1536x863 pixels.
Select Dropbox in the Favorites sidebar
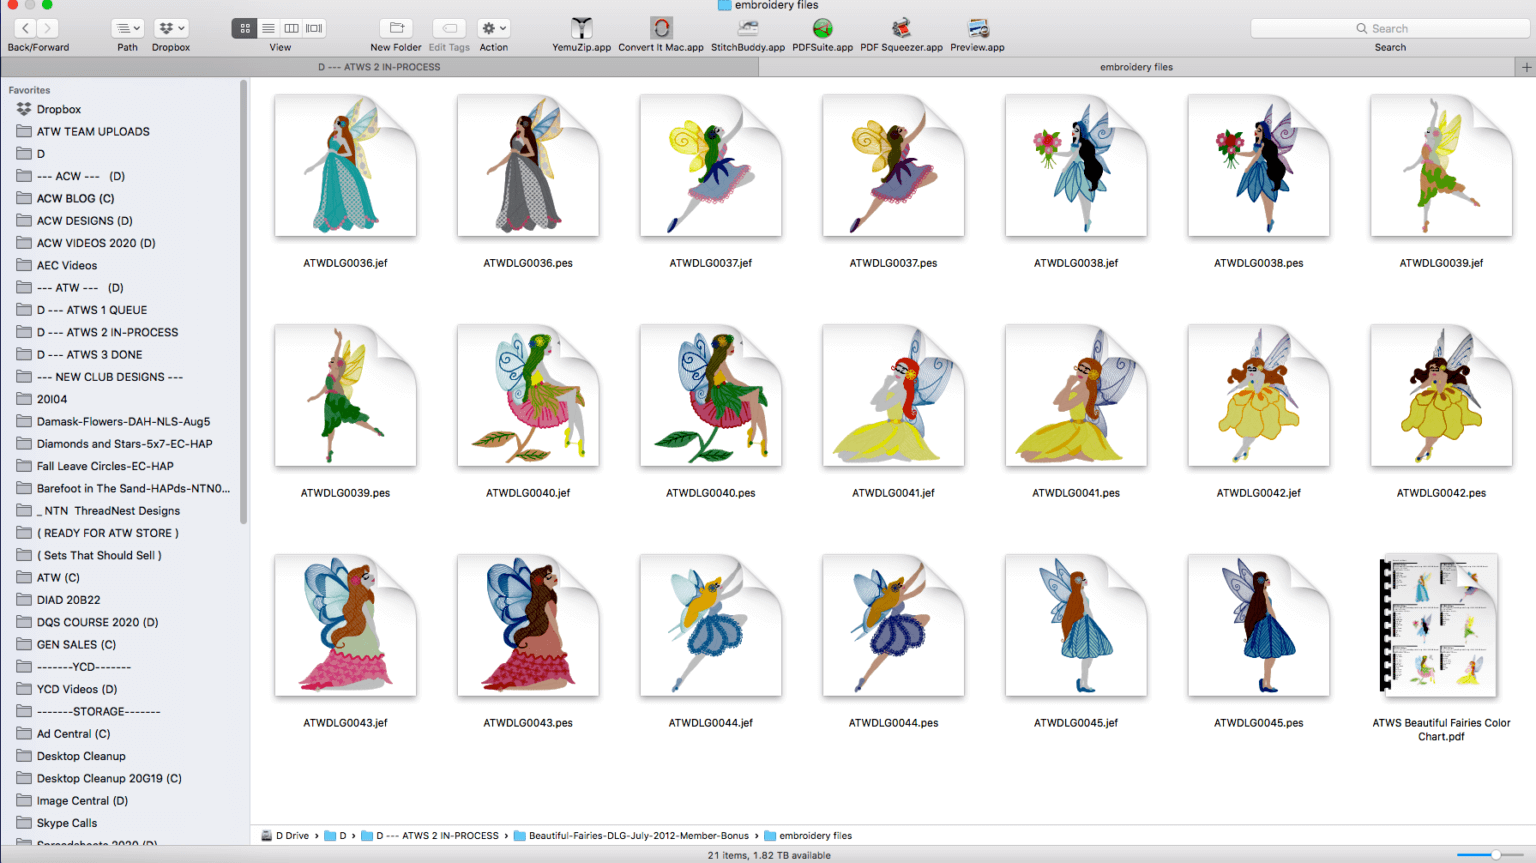(x=58, y=108)
